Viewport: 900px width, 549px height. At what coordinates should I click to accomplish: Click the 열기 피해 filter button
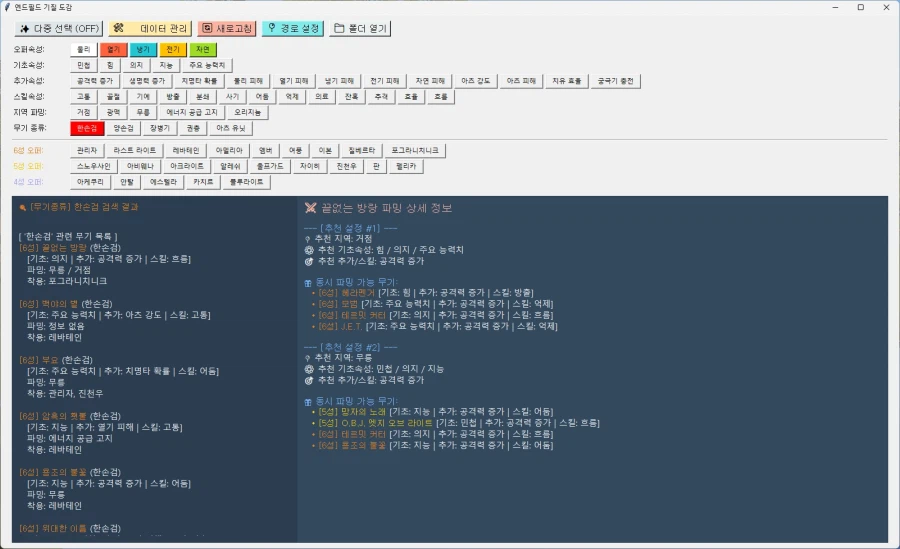294,81
